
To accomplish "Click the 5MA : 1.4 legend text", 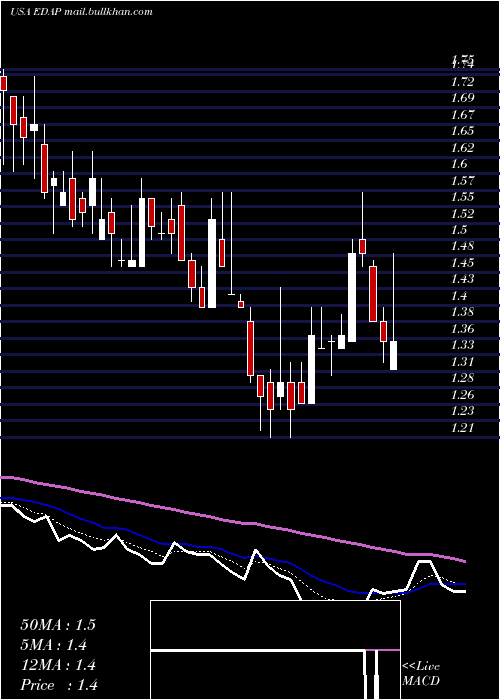I will (54, 645).
